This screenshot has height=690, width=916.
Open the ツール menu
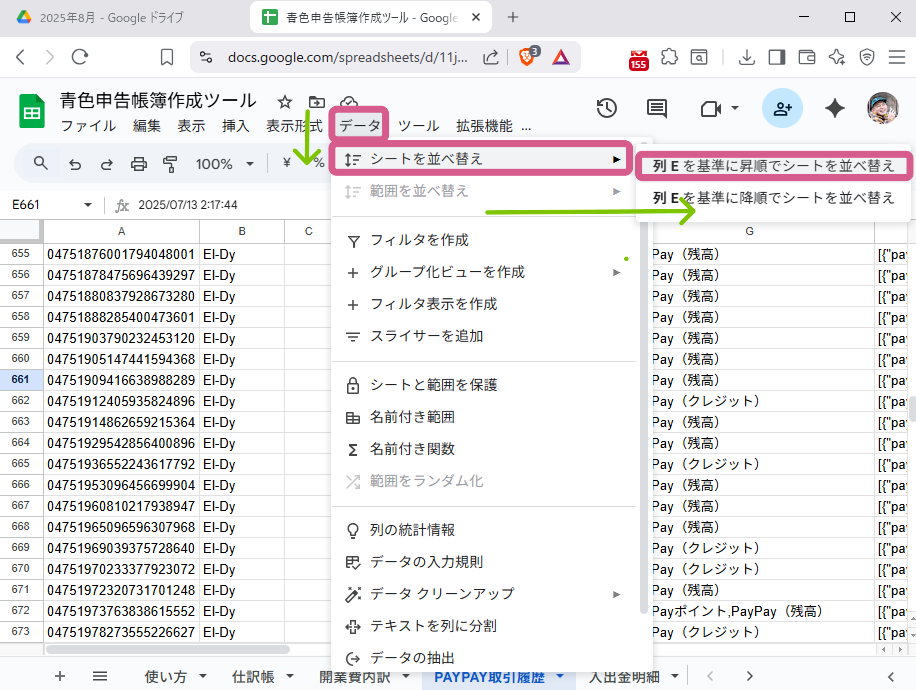pos(418,125)
